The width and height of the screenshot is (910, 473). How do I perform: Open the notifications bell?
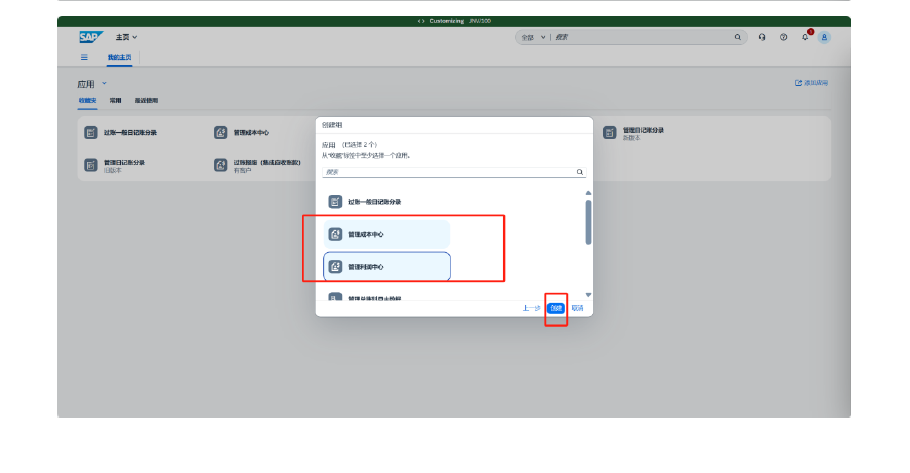(804, 37)
